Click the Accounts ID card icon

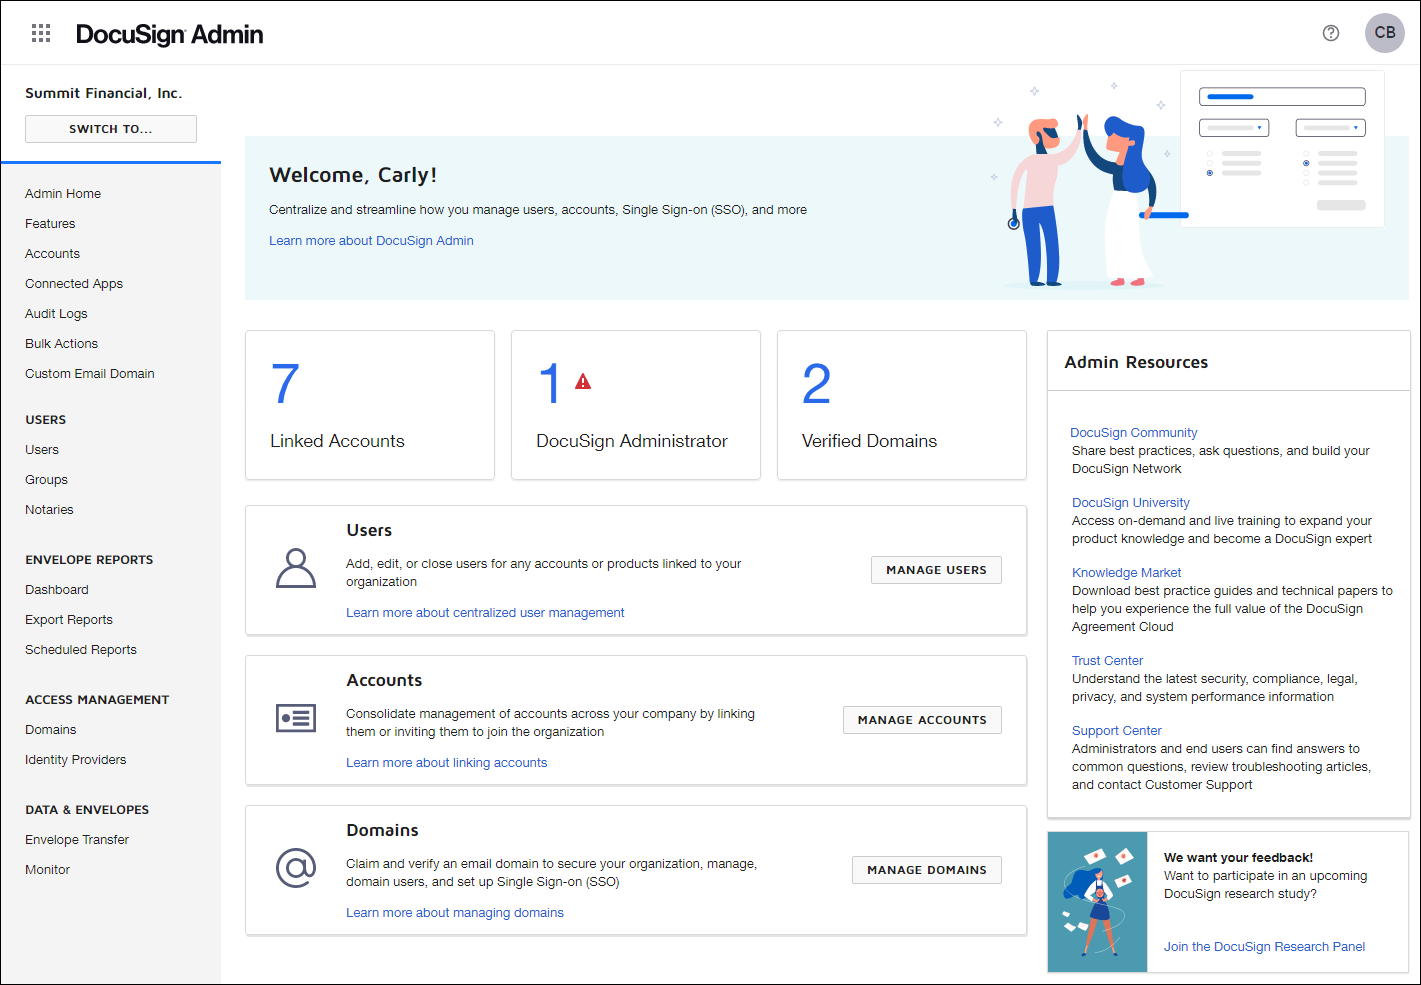coord(296,718)
